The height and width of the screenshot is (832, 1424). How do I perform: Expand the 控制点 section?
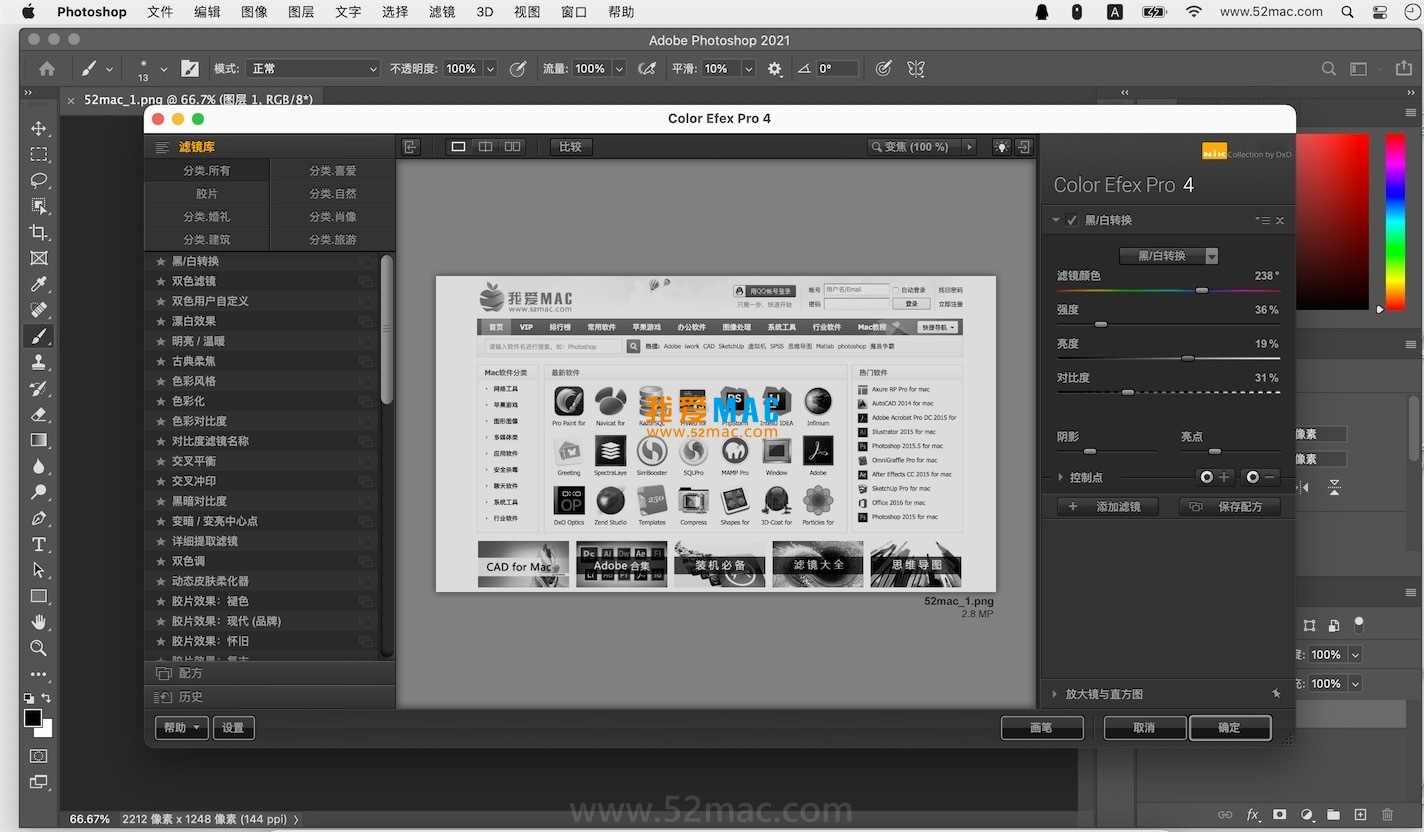1061,478
